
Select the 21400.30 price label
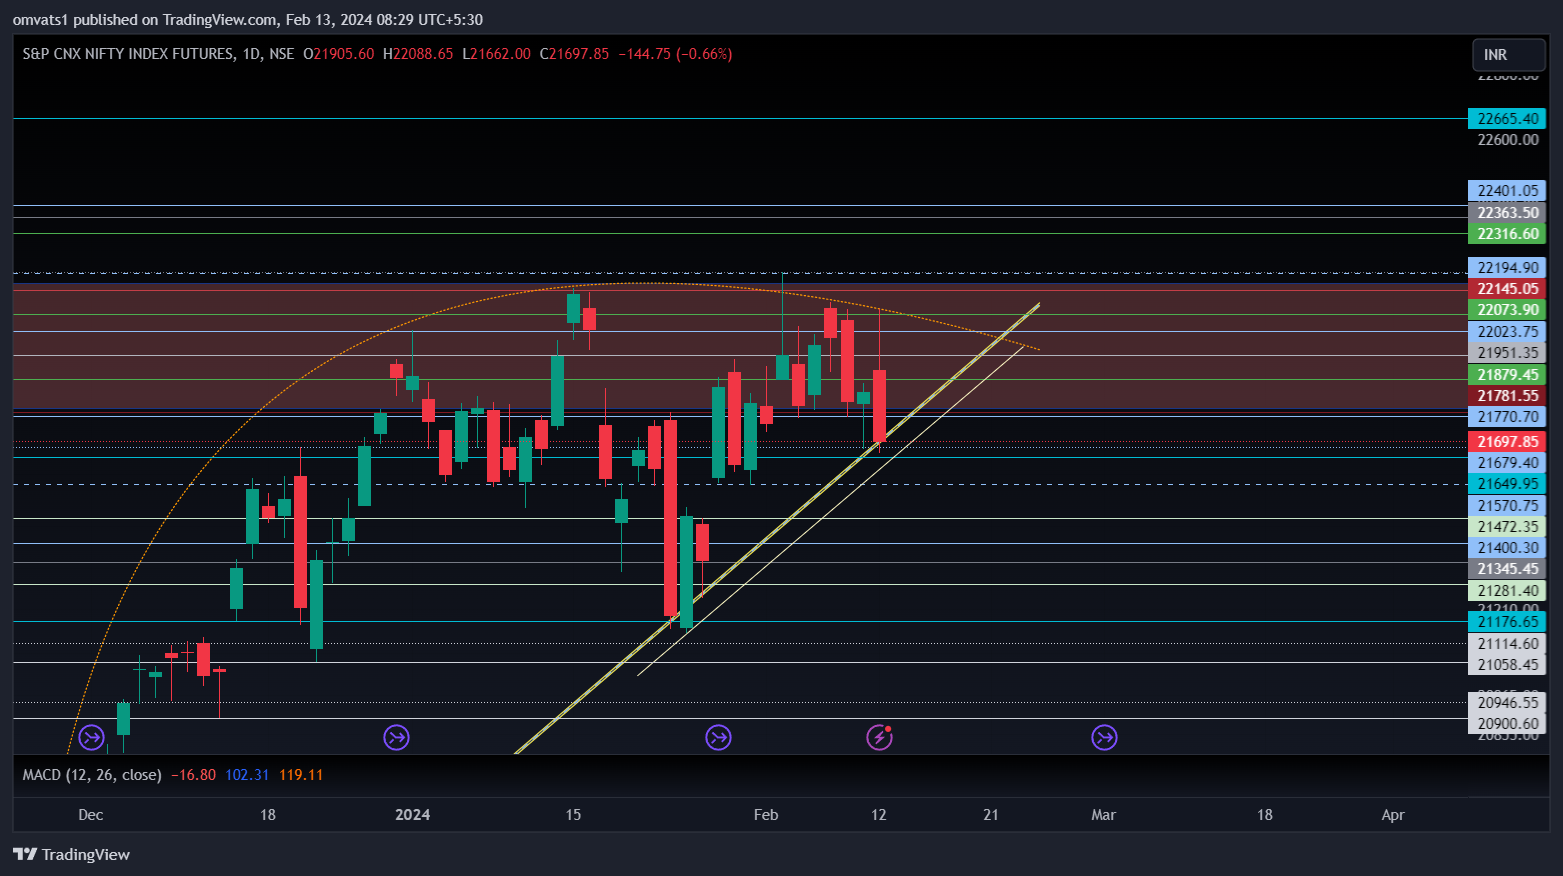pos(1506,548)
